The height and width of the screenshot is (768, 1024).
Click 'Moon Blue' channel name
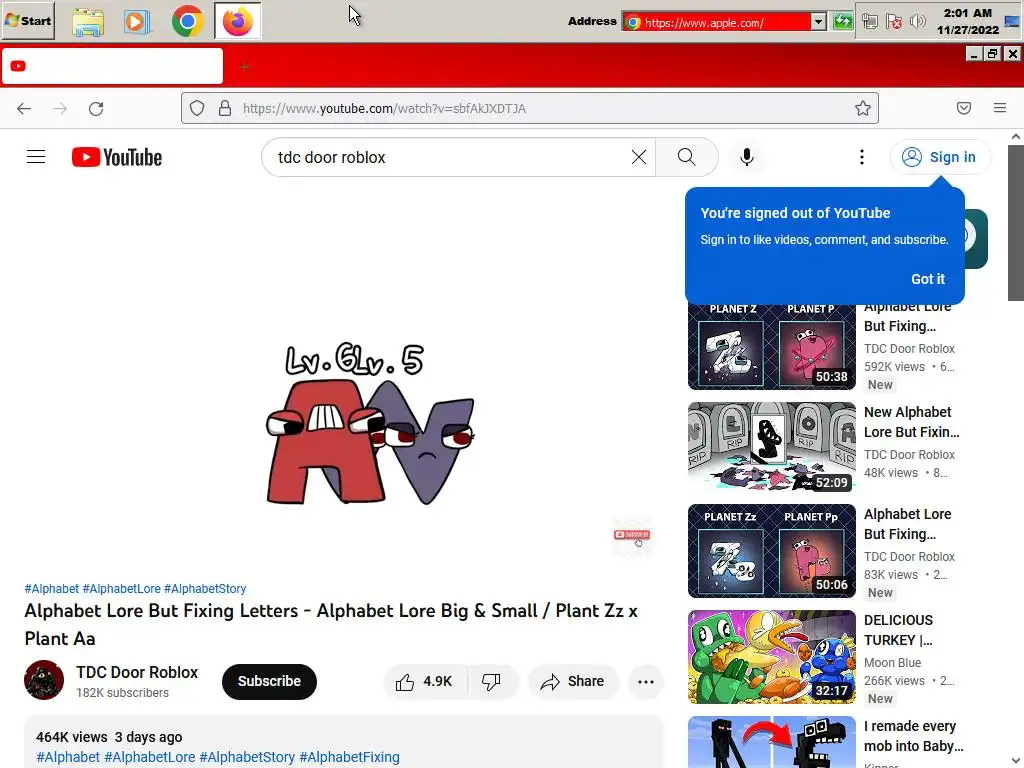tap(892, 662)
